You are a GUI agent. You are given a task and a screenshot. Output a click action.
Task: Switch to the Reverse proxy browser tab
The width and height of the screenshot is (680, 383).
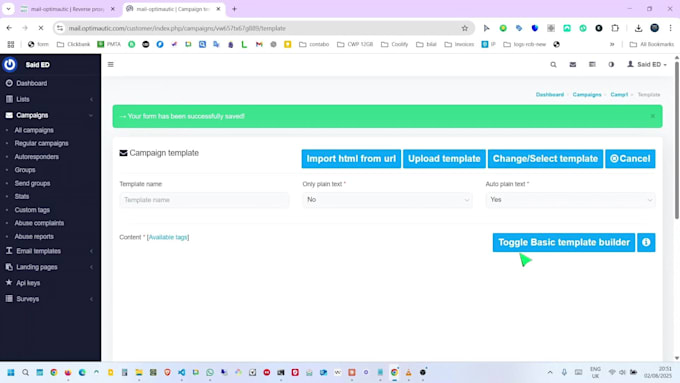point(67,9)
